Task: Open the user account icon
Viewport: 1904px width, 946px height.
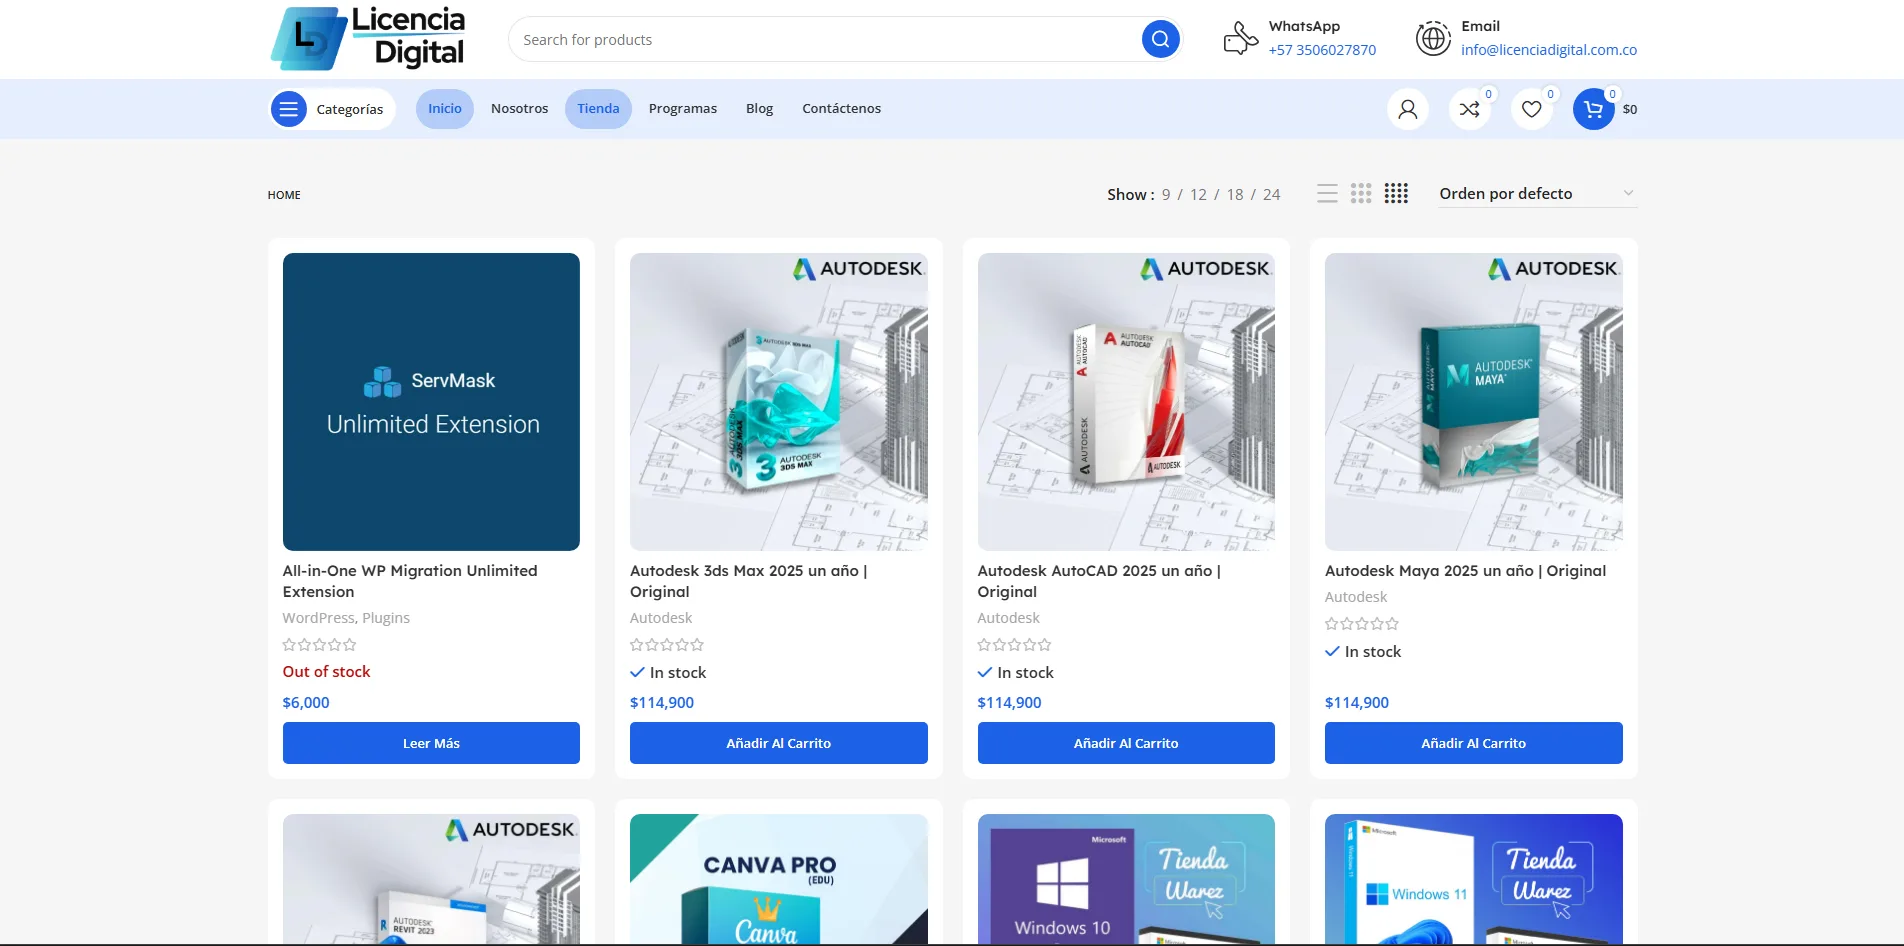Action: 1407,109
